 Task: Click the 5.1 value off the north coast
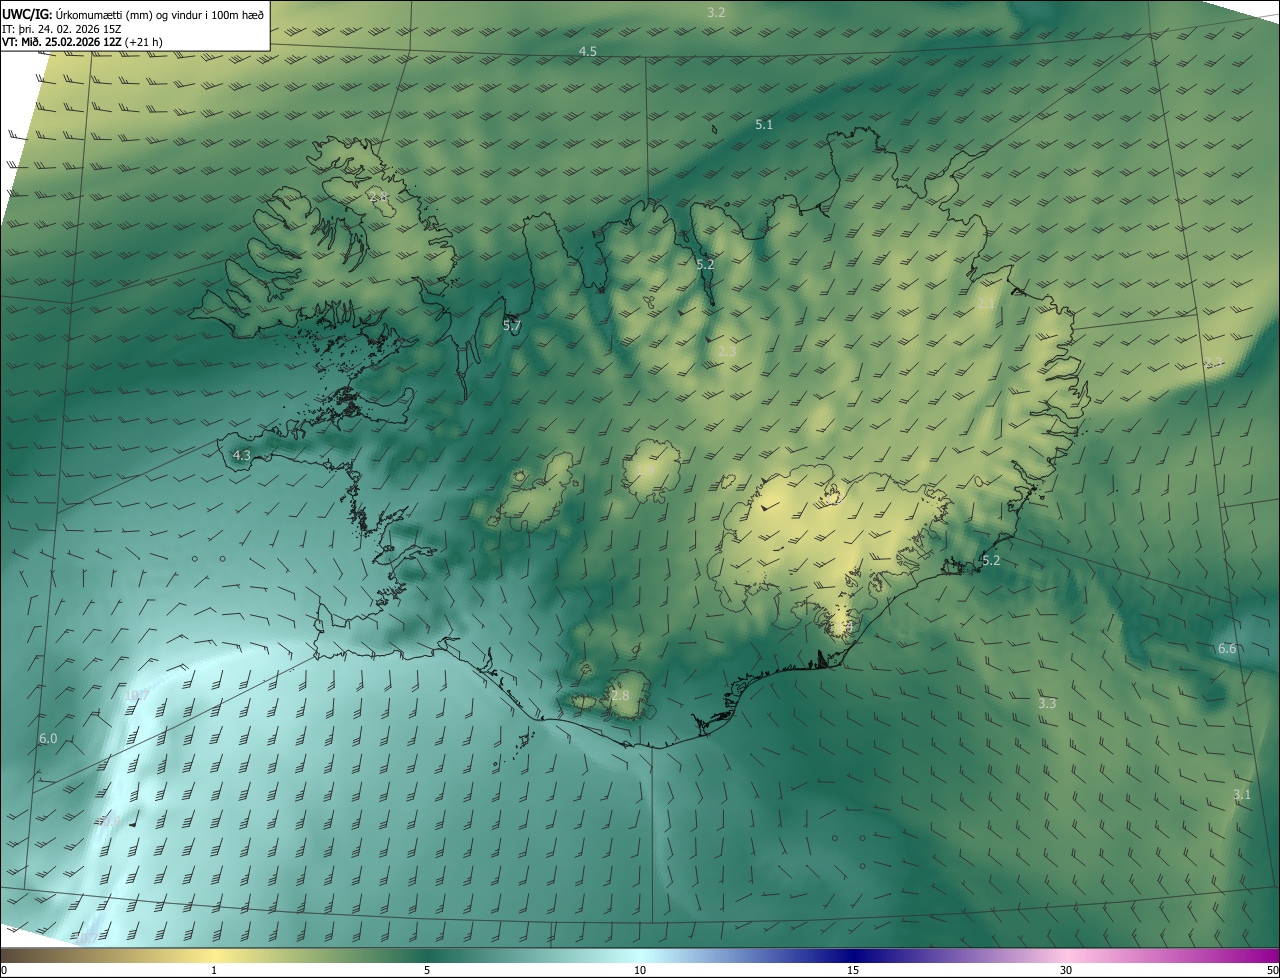pyautogui.click(x=764, y=124)
